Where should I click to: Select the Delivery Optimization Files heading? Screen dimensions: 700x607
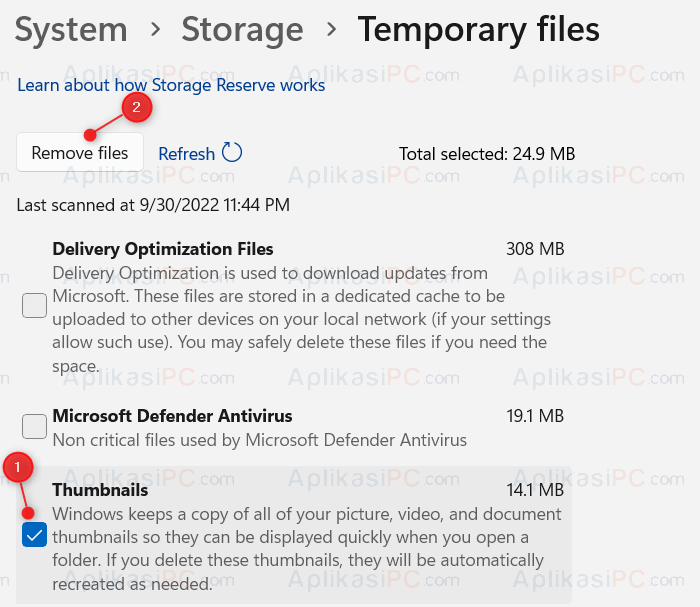(162, 249)
